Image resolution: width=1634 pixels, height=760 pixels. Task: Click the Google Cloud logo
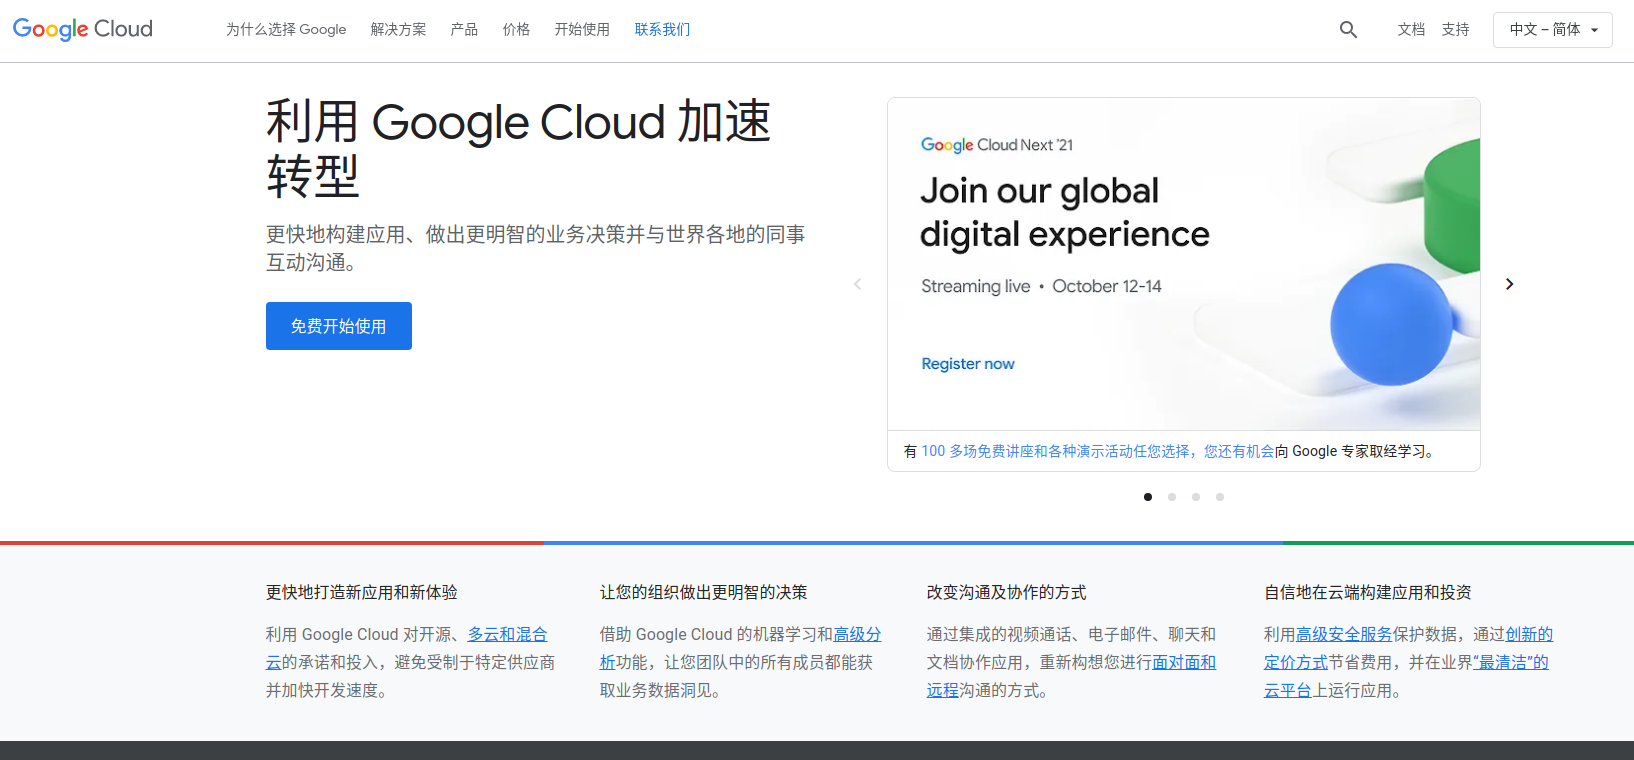[83, 29]
